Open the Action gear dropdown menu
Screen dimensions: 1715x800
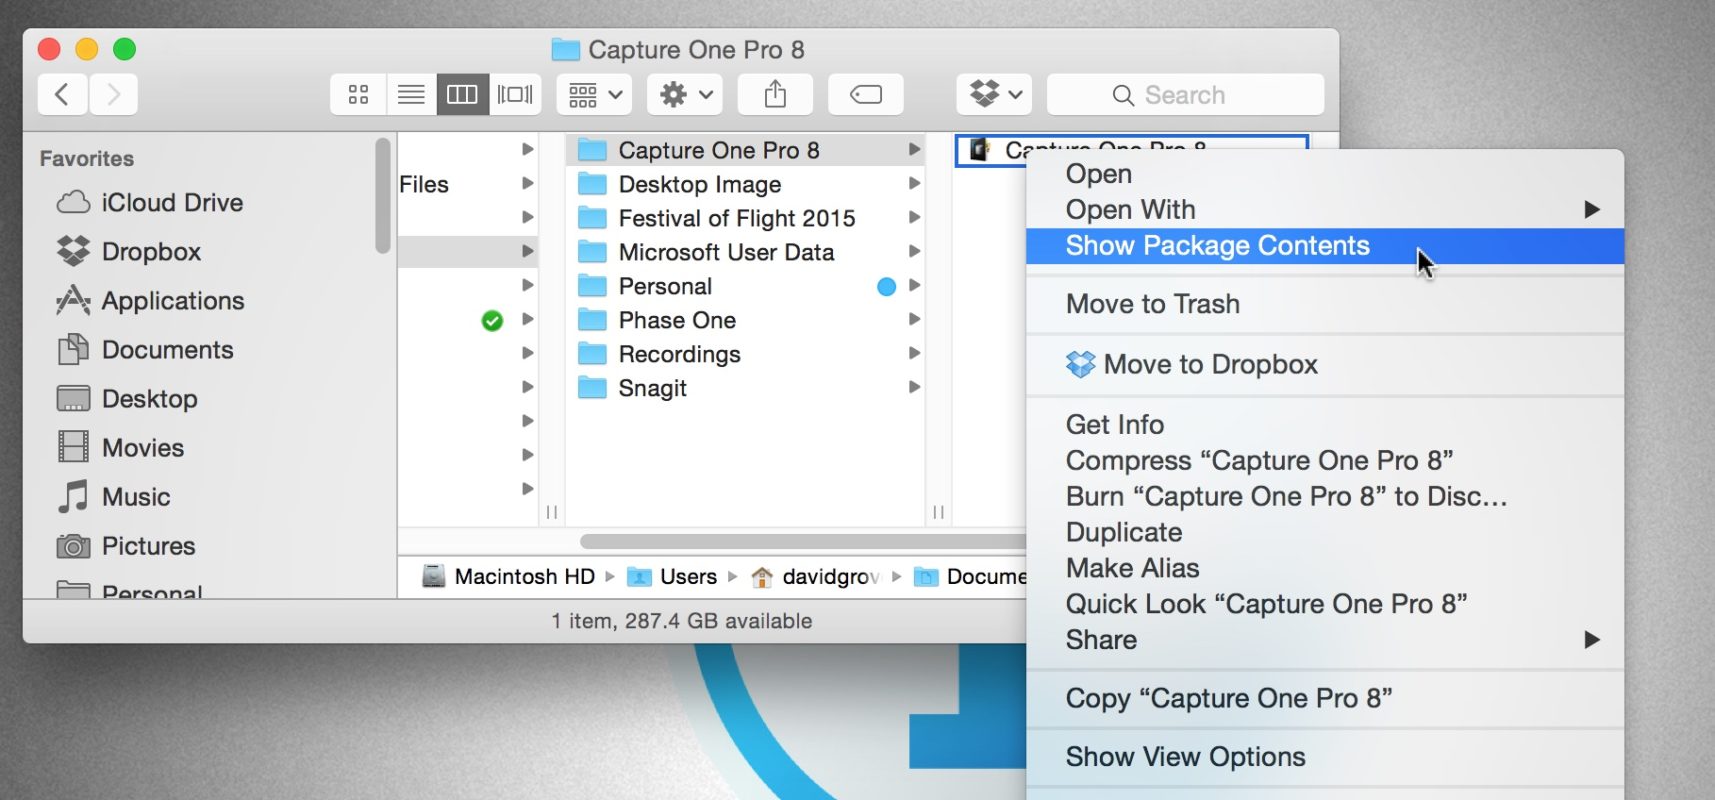coord(685,95)
